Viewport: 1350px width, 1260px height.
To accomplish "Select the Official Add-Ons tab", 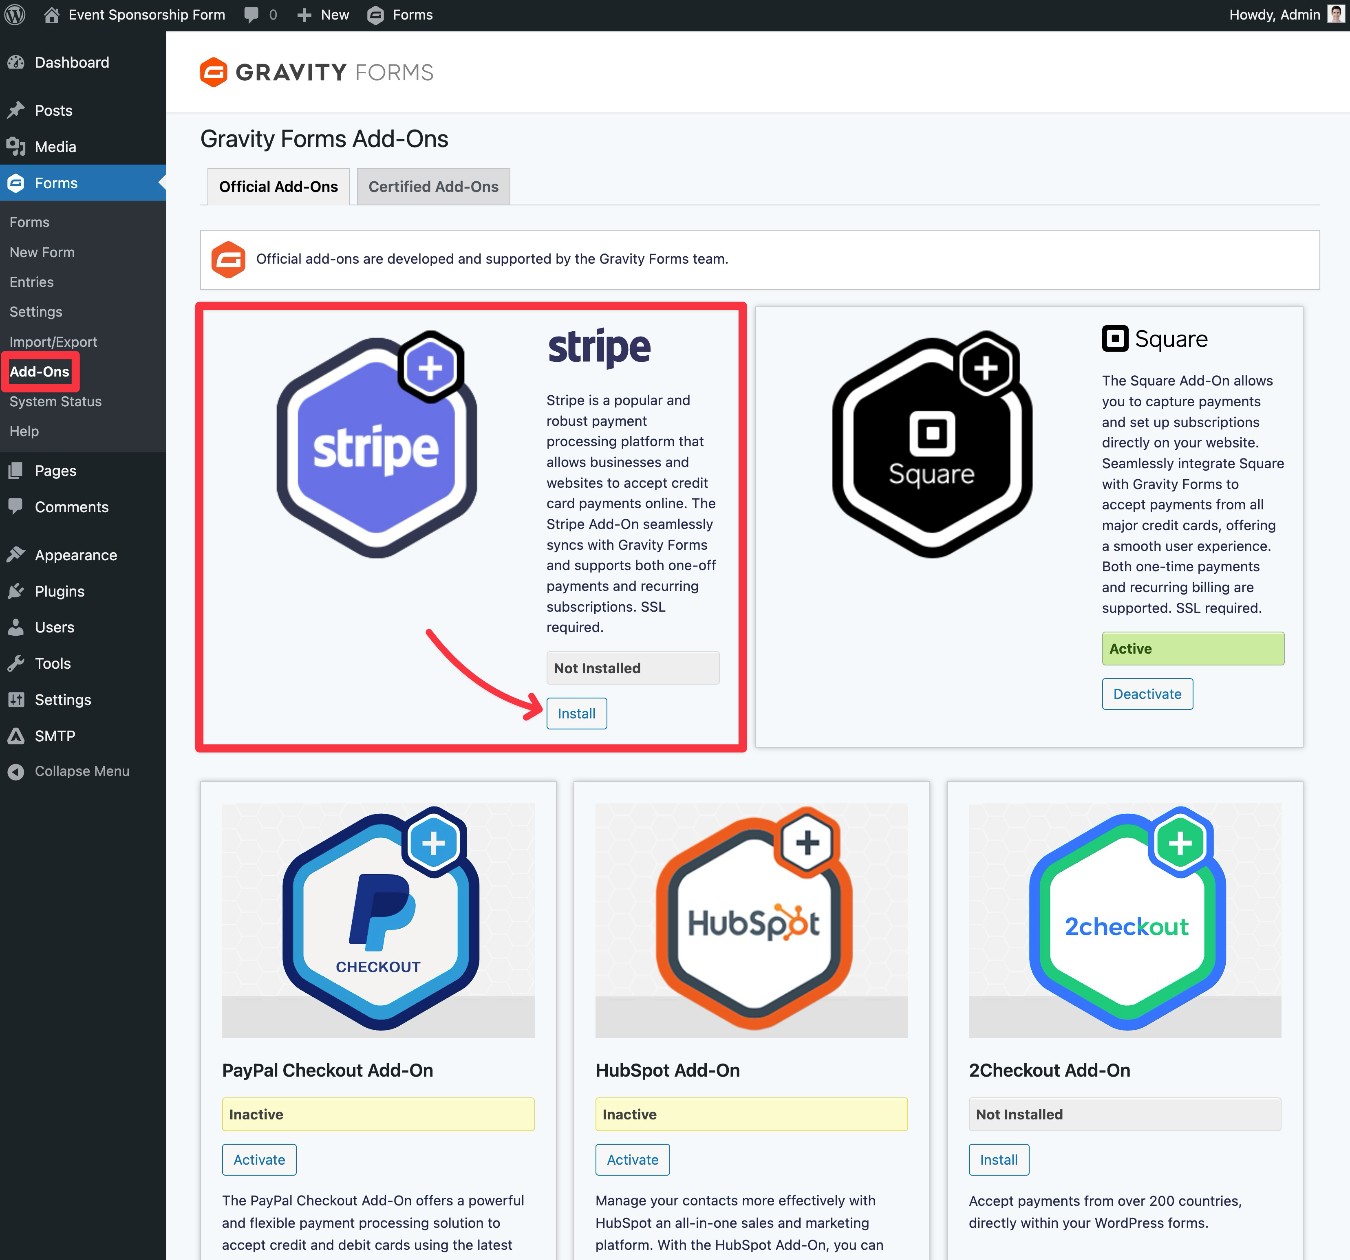I will coord(277,186).
